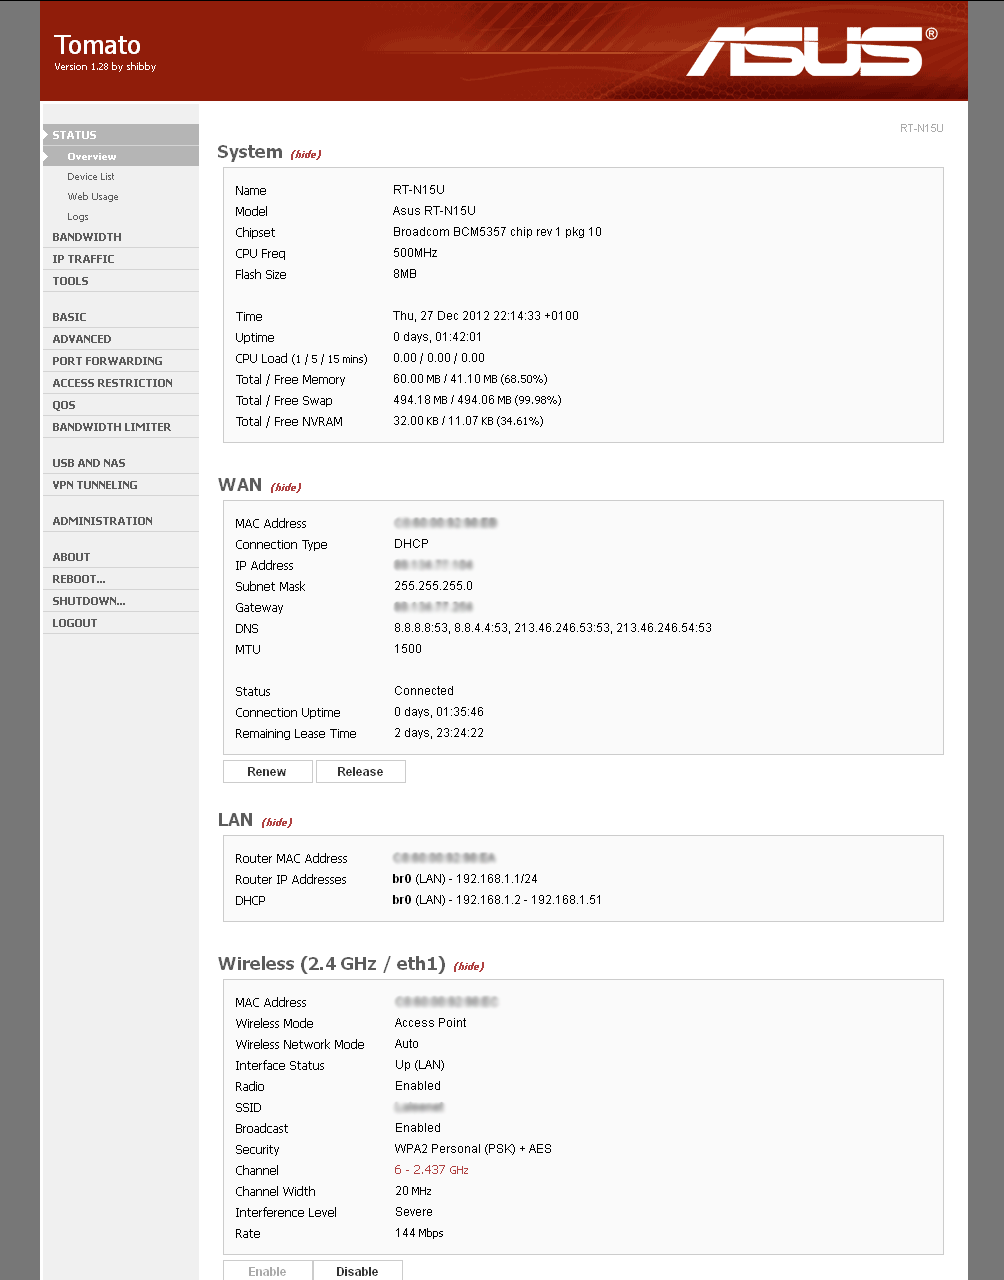Click the Total / Free NVRAM value
Image resolution: width=1004 pixels, height=1280 pixels.
point(468,422)
